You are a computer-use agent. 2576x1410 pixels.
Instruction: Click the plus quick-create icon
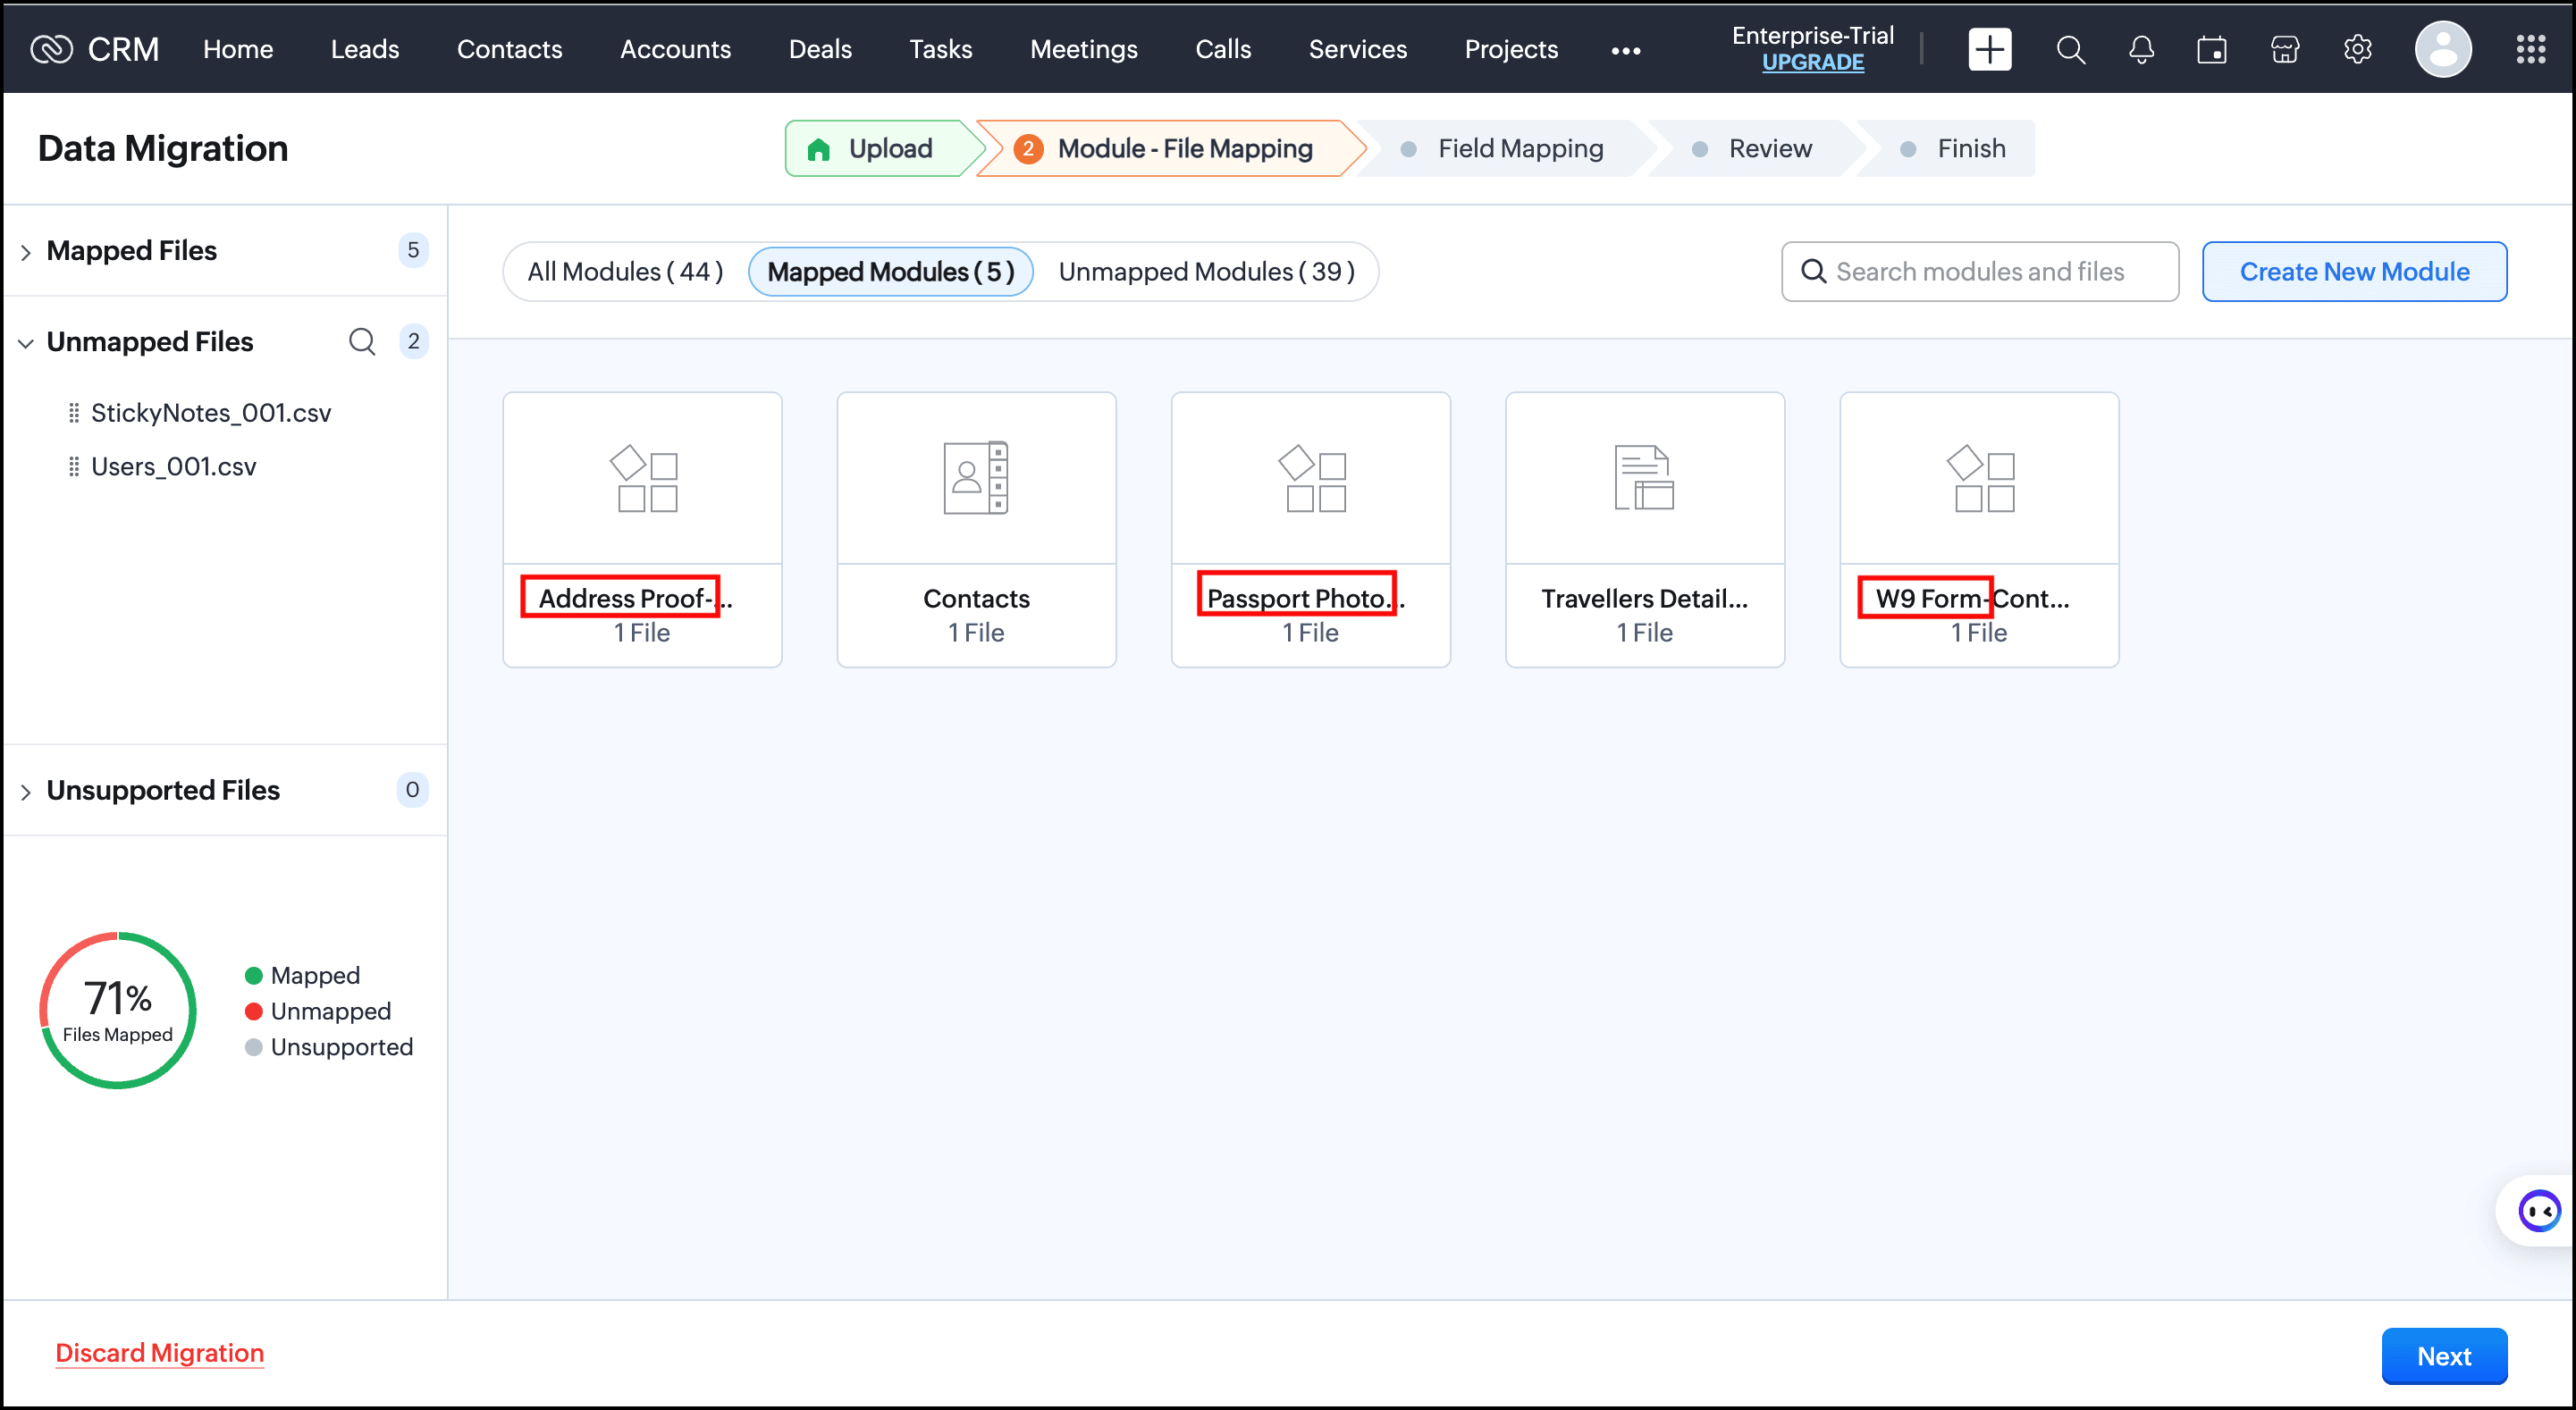[x=1989, y=49]
